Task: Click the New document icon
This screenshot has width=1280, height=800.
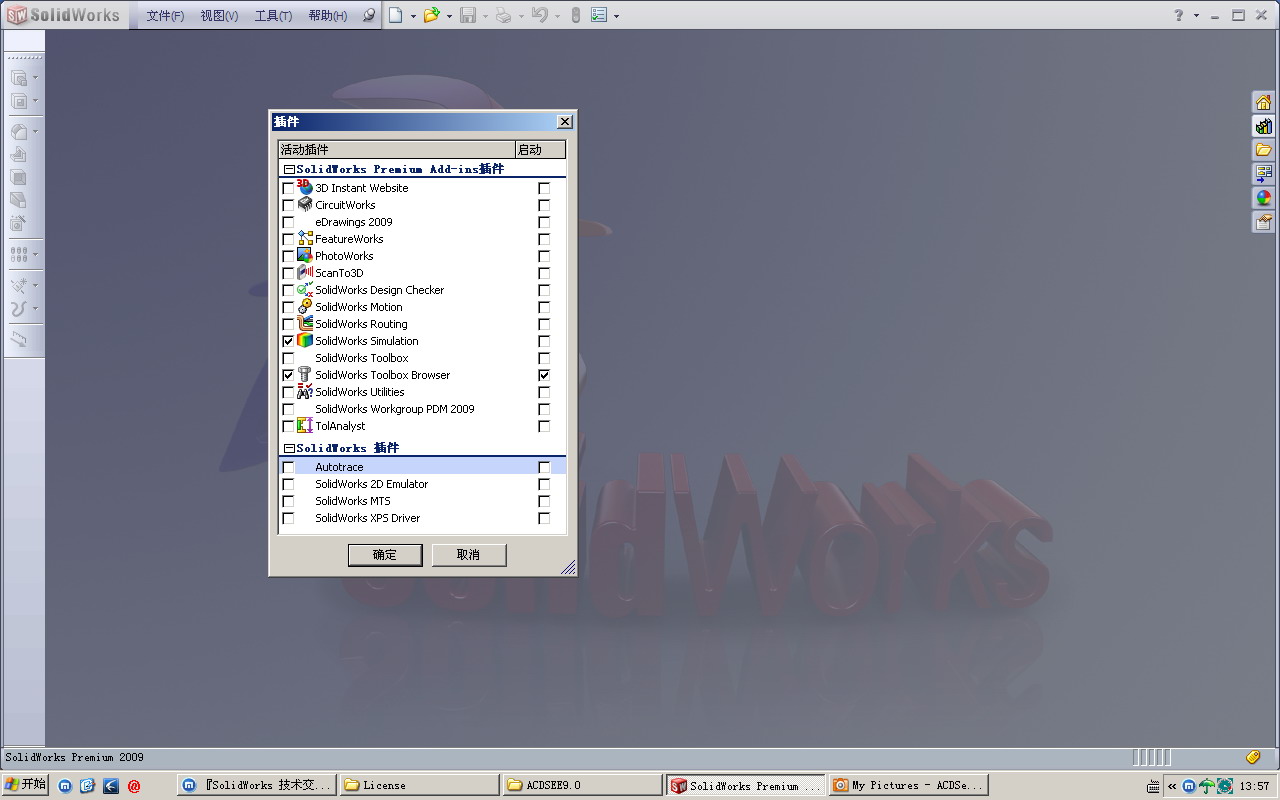Action: 396,15
